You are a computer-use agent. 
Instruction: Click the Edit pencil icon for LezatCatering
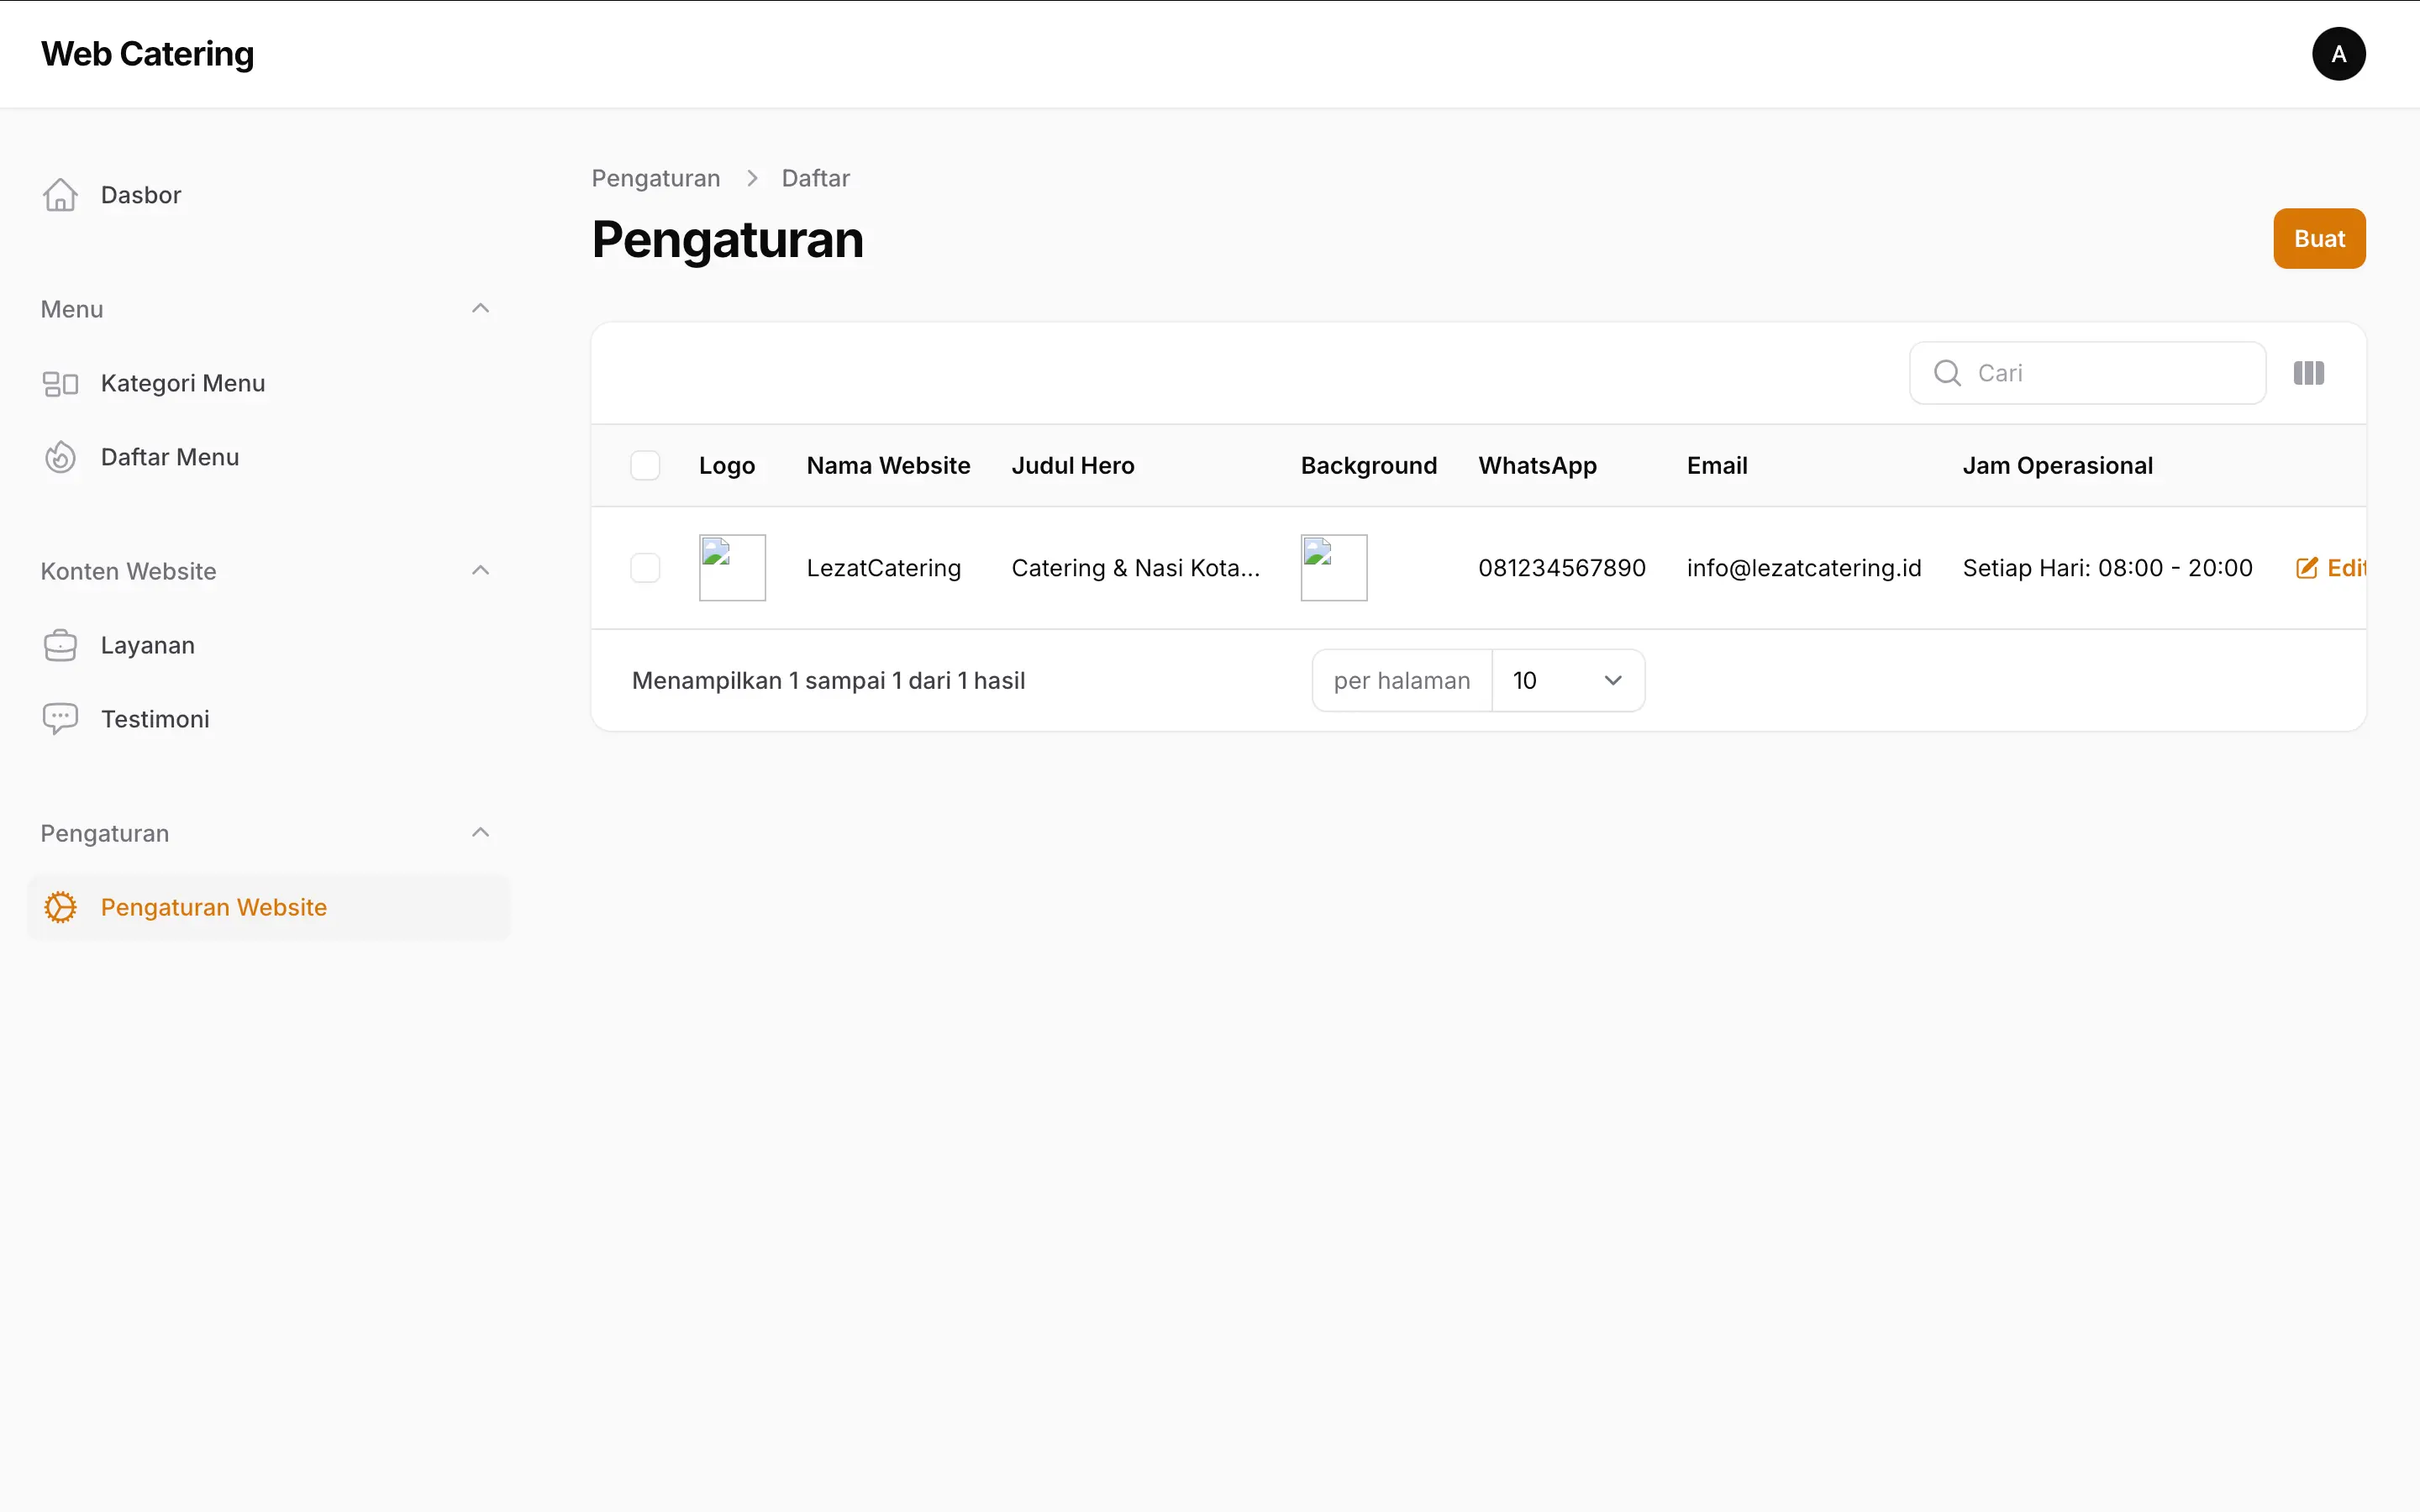coord(2306,568)
